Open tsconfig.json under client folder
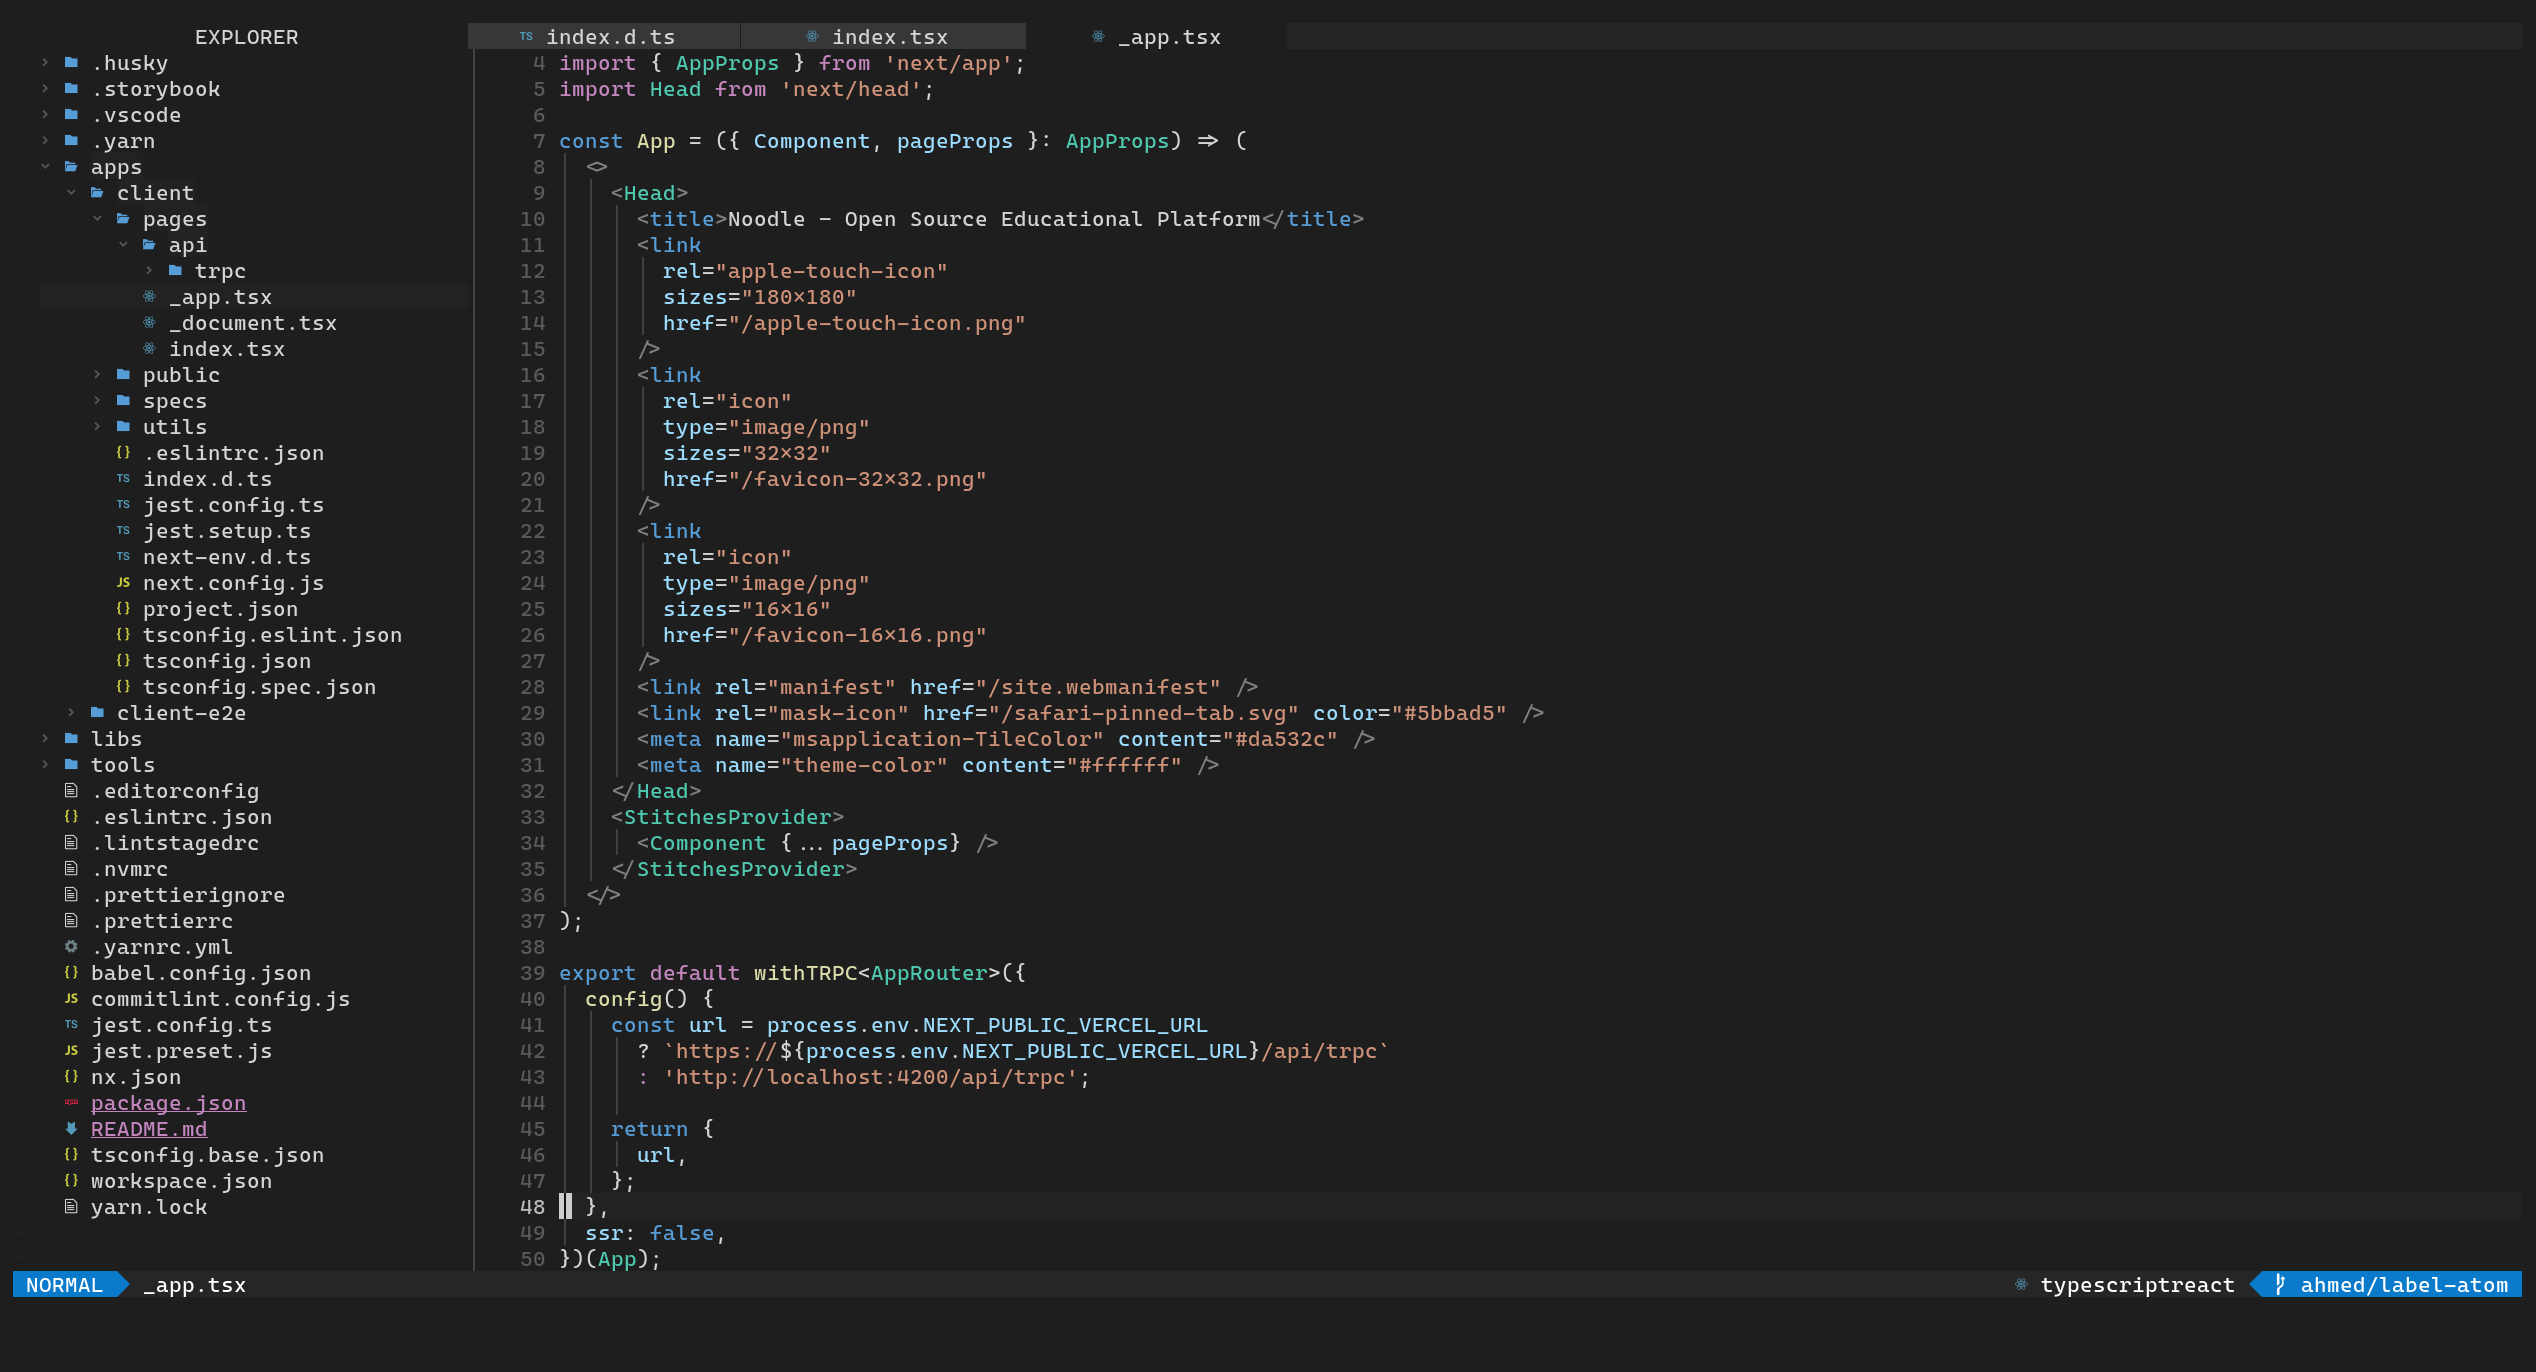2536x1372 pixels. [227, 661]
